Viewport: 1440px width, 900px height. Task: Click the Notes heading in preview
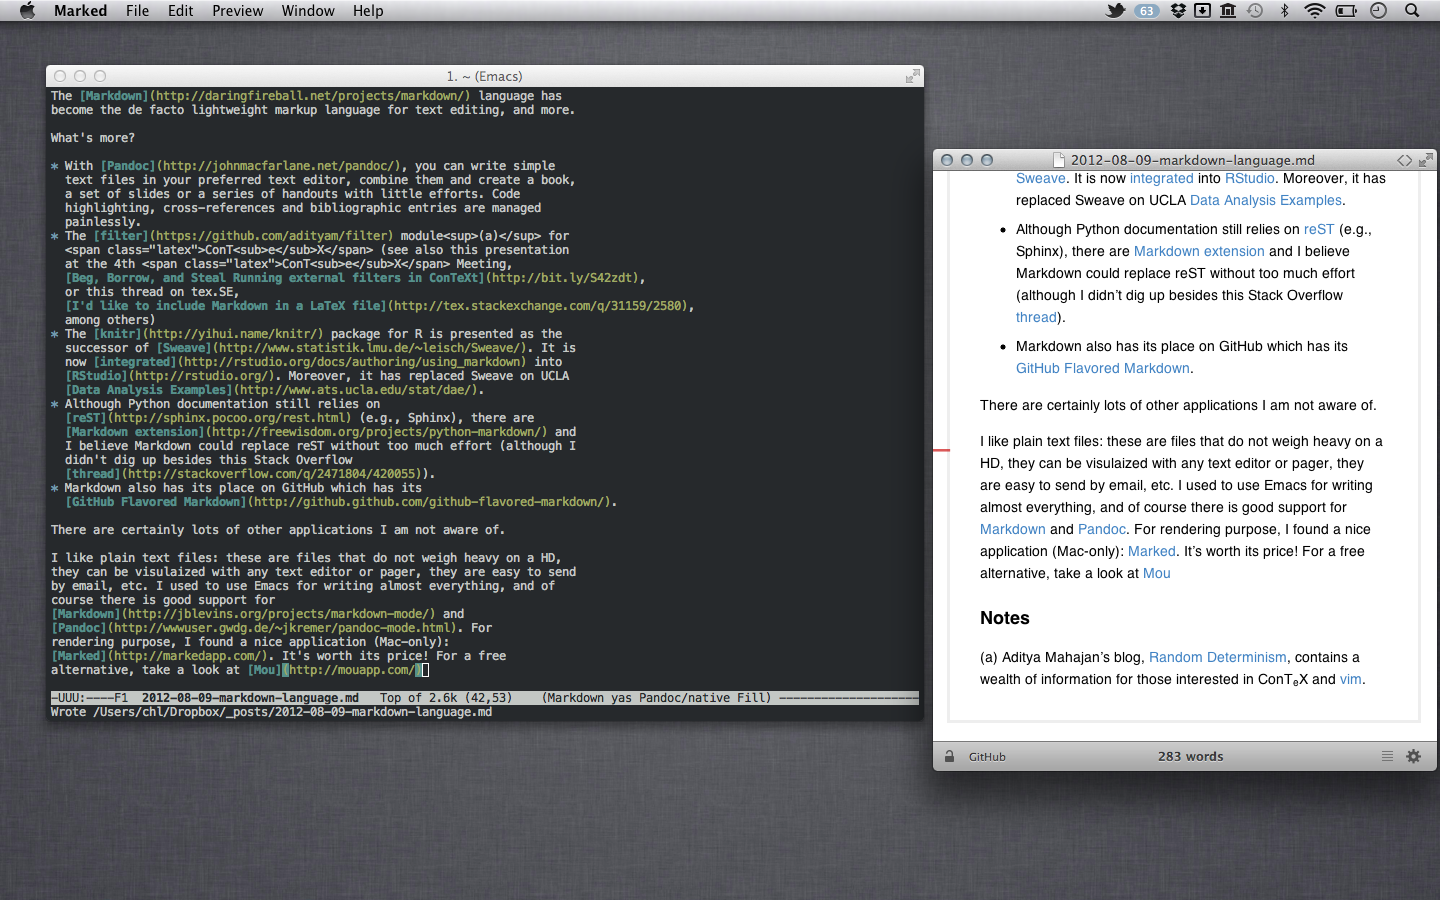[x=1005, y=618]
